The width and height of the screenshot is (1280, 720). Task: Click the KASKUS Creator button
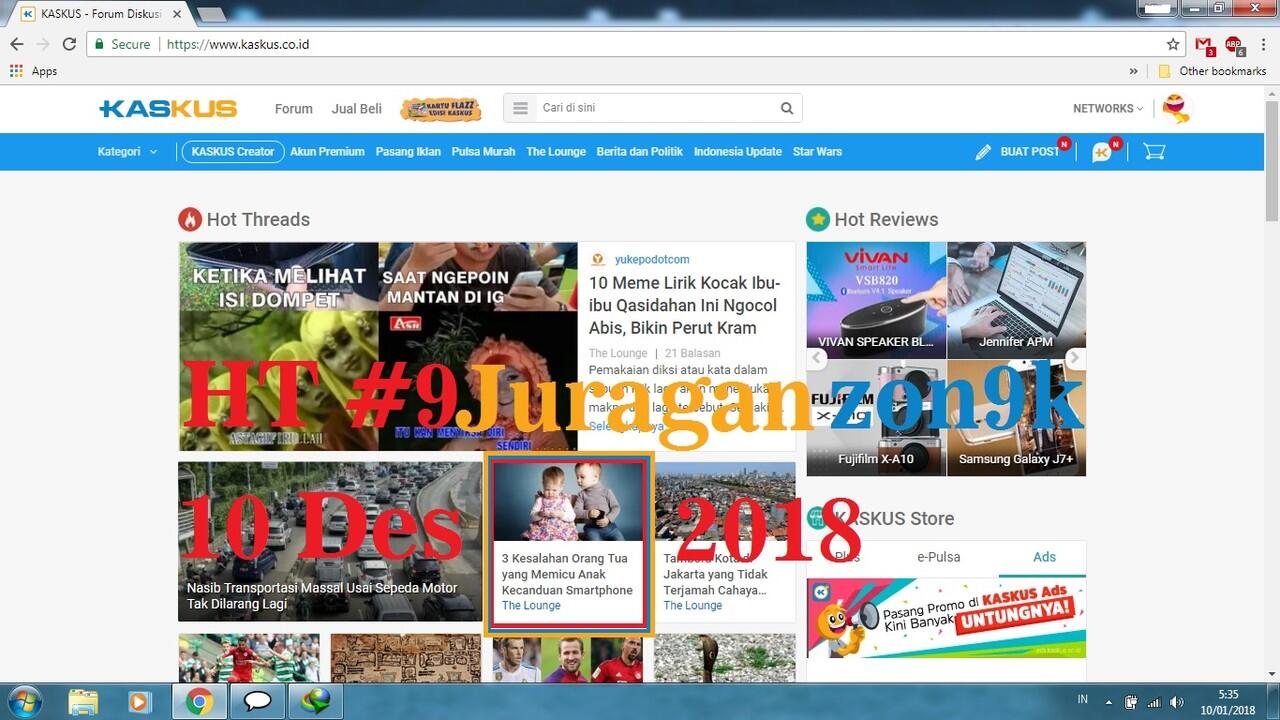pos(233,152)
